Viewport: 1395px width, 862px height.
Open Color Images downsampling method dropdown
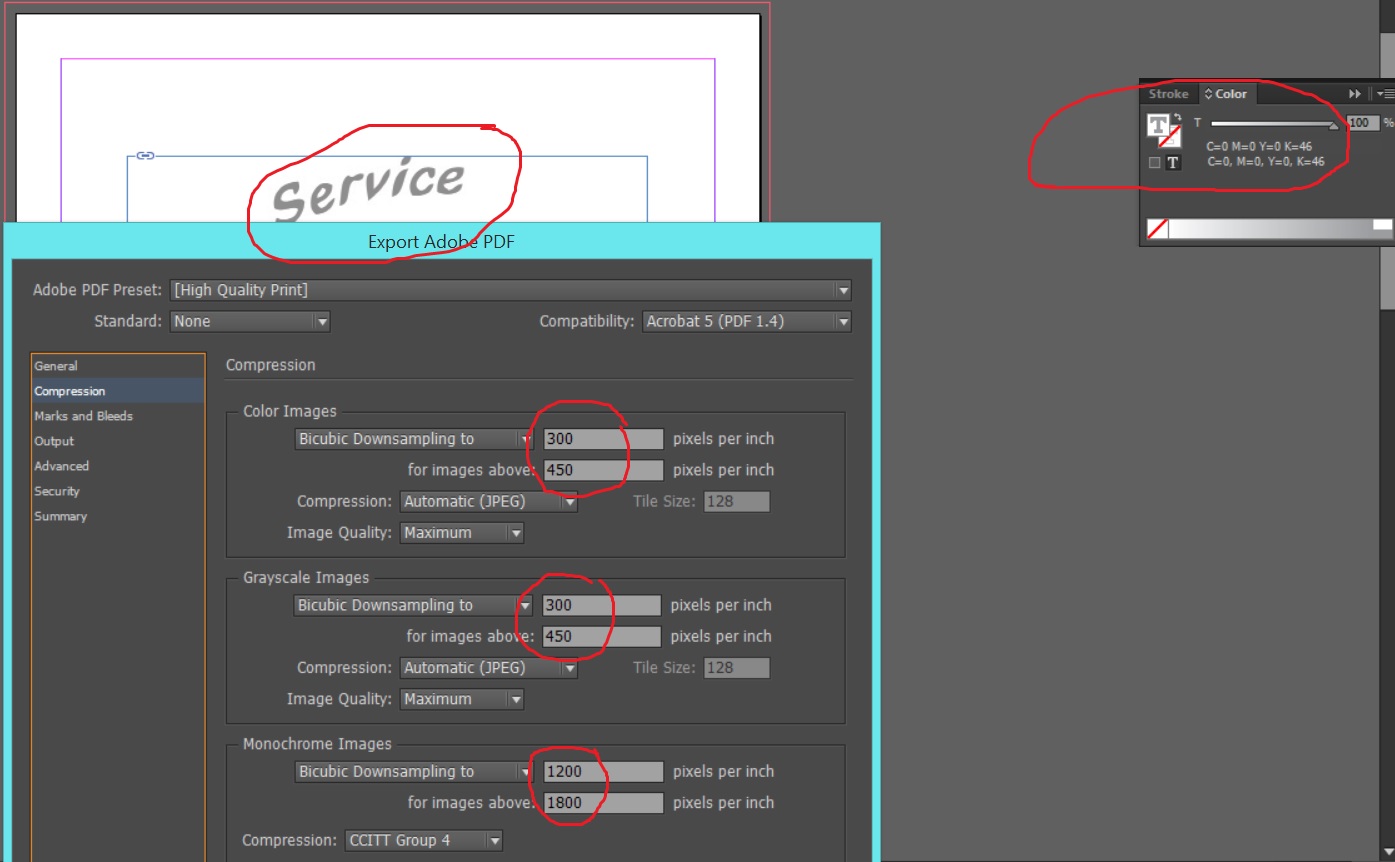tap(414, 439)
